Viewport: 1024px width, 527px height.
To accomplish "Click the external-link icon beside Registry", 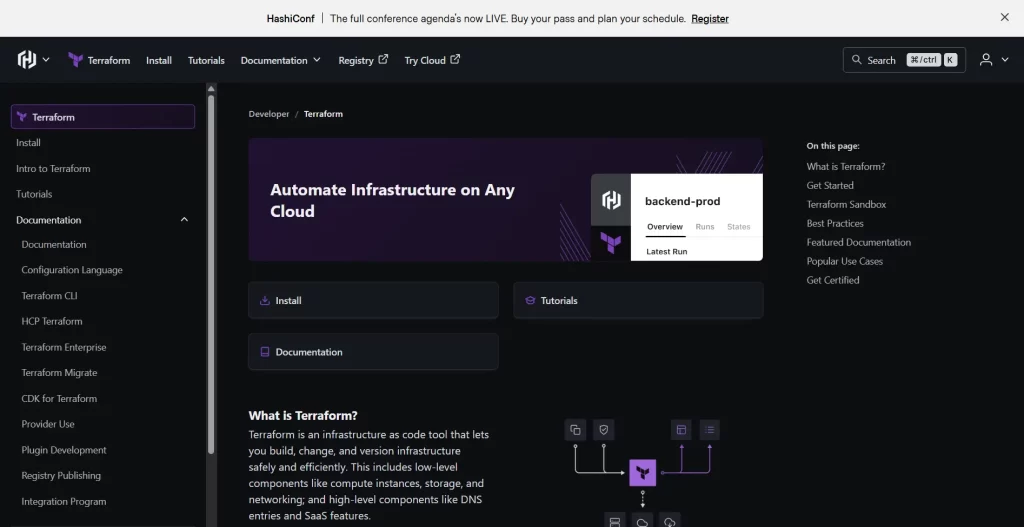I will (x=383, y=59).
